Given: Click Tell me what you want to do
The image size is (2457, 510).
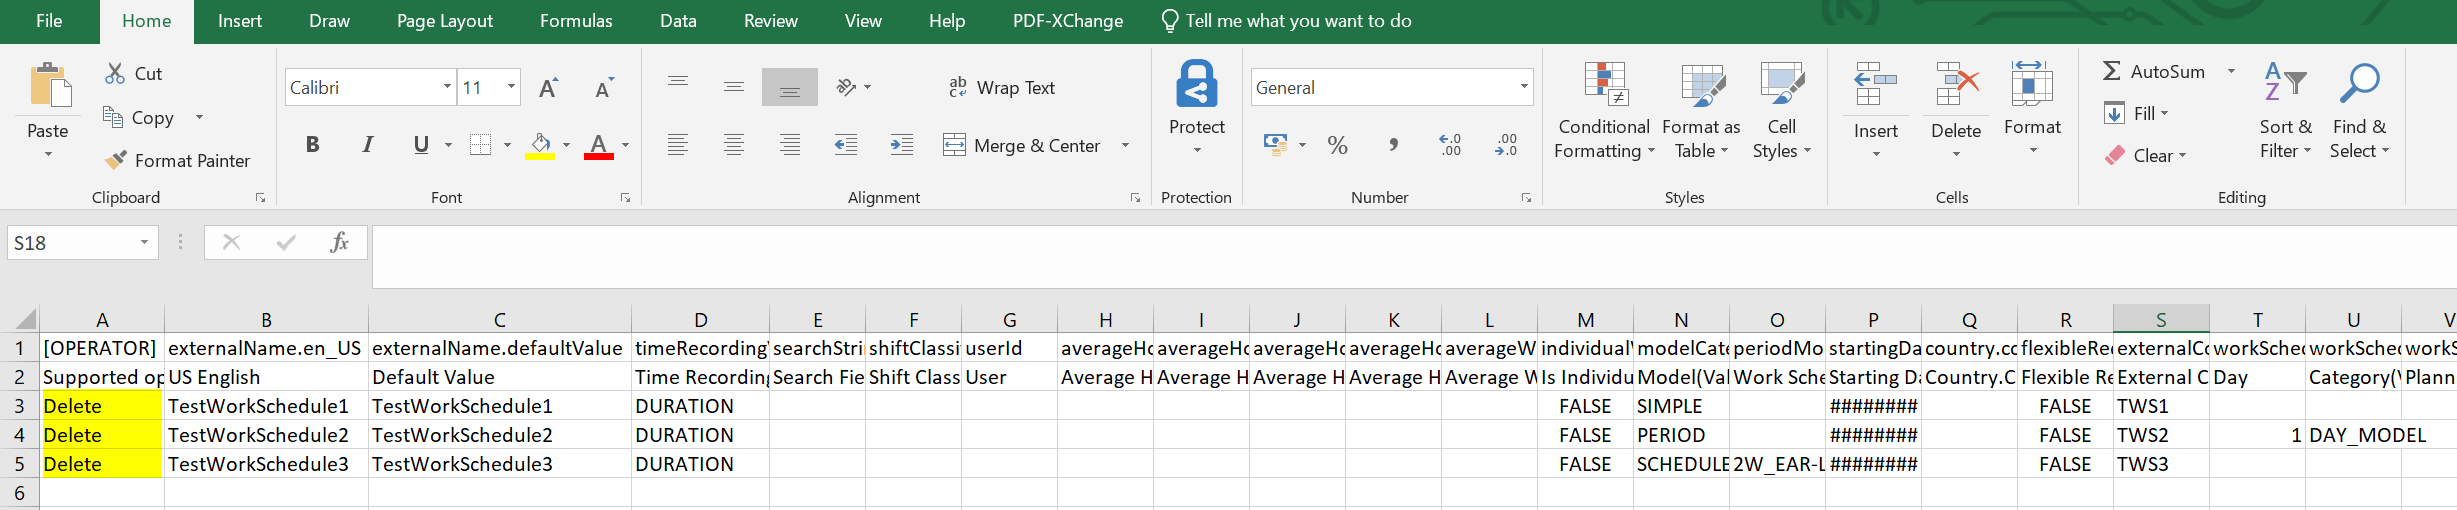Looking at the screenshot, I should [1286, 21].
